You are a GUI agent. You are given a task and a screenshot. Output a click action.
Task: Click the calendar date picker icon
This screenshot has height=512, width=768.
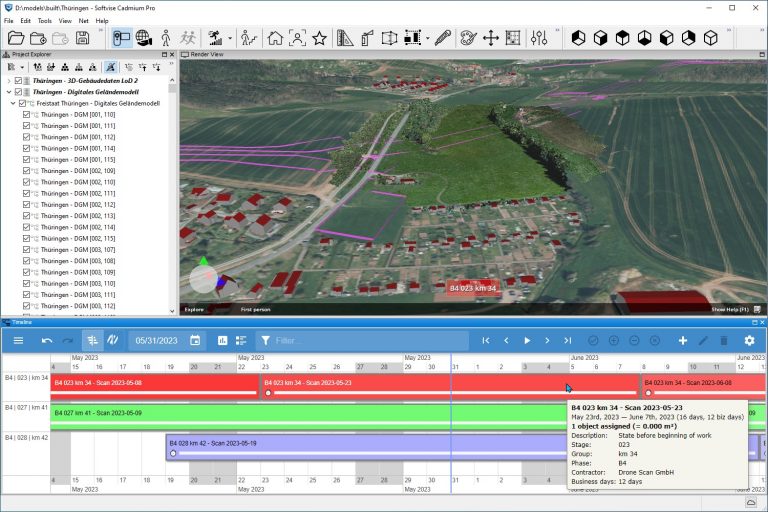pos(195,341)
